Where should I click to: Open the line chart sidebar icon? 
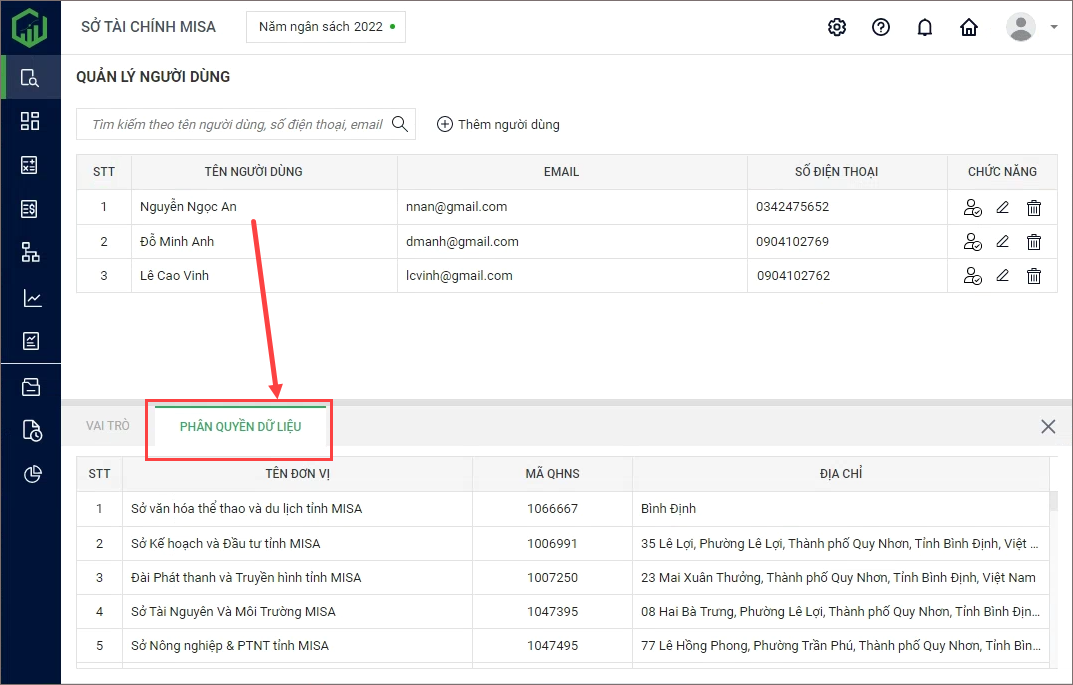30,298
